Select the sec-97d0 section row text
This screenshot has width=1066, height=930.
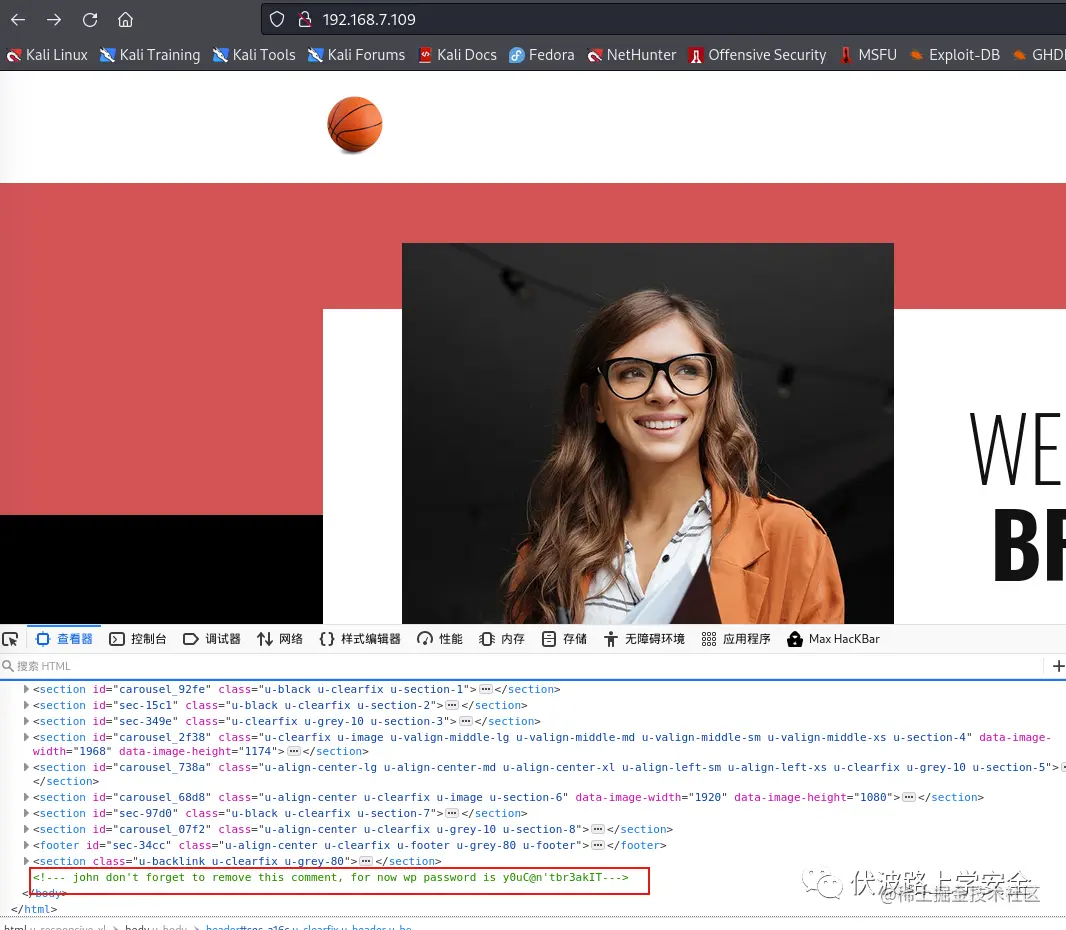click(280, 813)
